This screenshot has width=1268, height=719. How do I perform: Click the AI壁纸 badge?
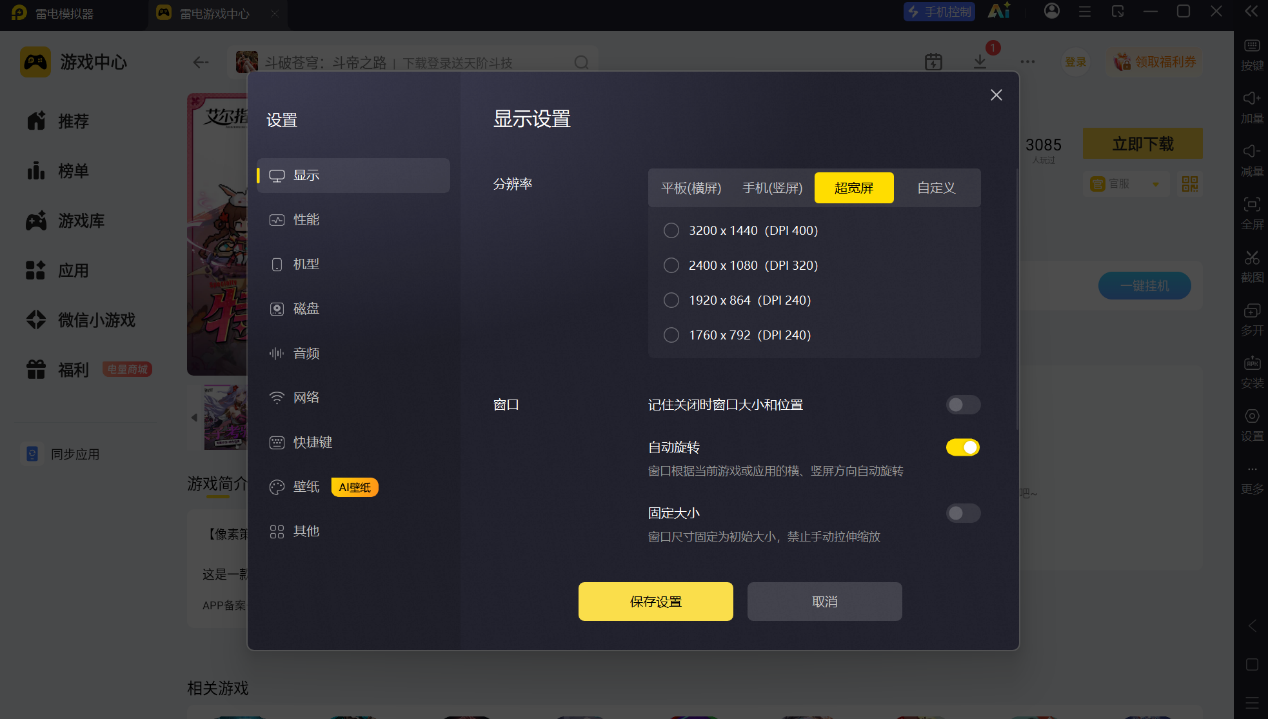click(355, 487)
